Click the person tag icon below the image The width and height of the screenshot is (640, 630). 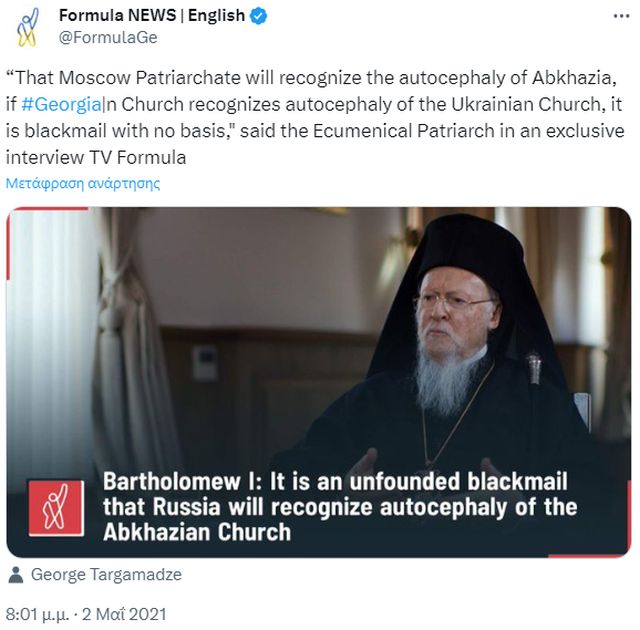click(x=16, y=575)
